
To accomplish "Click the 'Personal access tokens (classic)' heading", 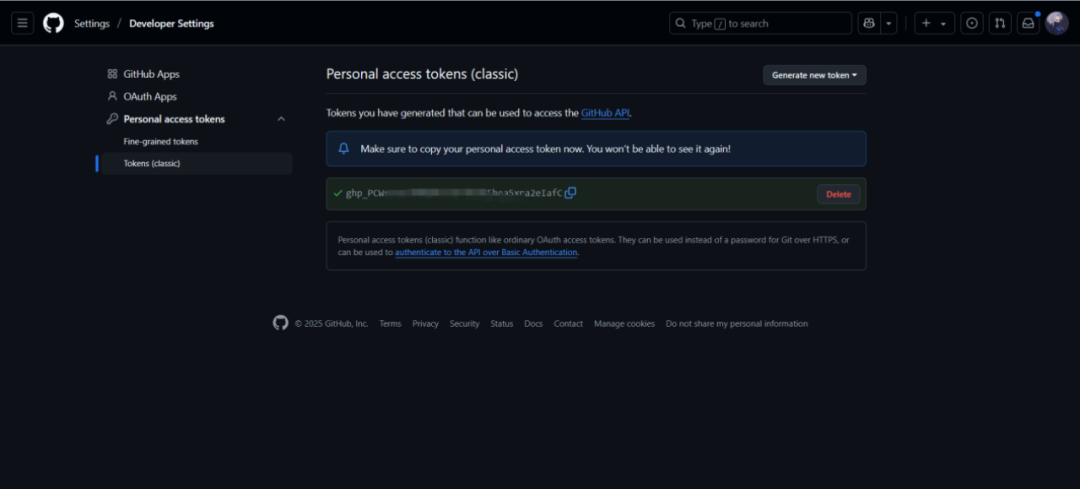I will (422, 74).
